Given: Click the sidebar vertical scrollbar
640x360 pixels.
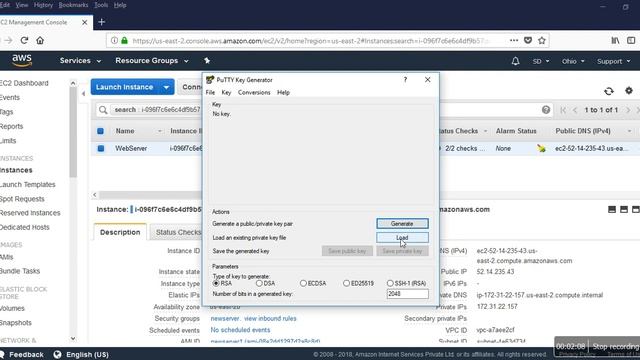Looking at the screenshot, I should click(73, 133).
